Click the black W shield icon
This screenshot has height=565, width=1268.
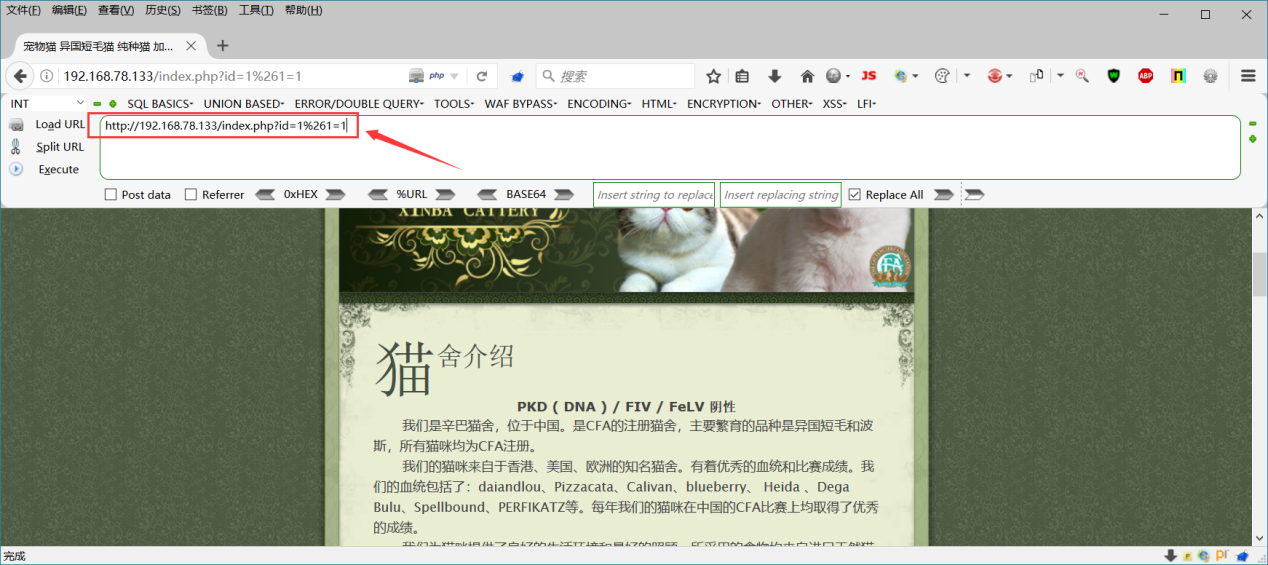[x=1114, y=76]
